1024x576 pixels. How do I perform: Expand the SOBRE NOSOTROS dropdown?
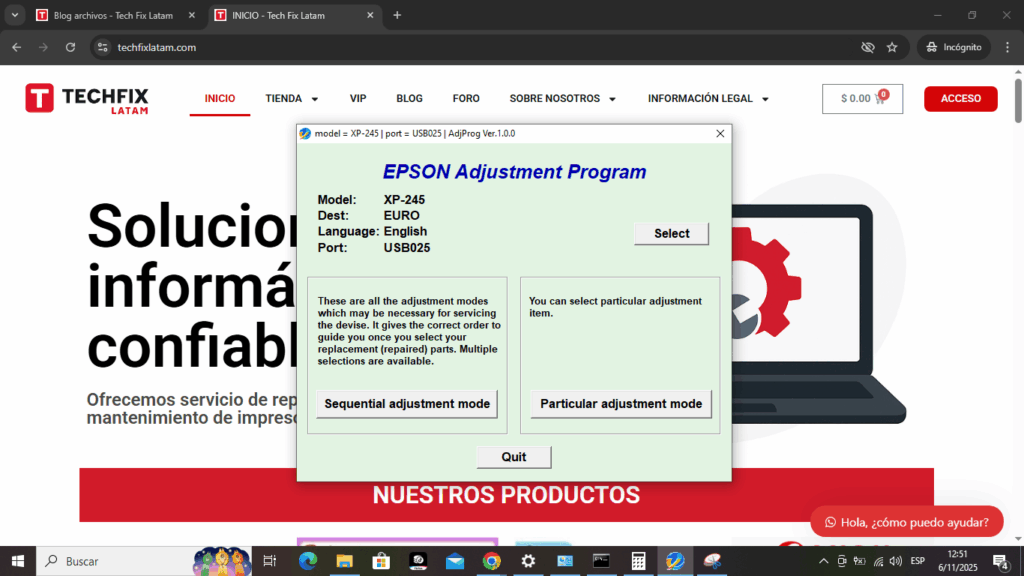click(562, 99)
